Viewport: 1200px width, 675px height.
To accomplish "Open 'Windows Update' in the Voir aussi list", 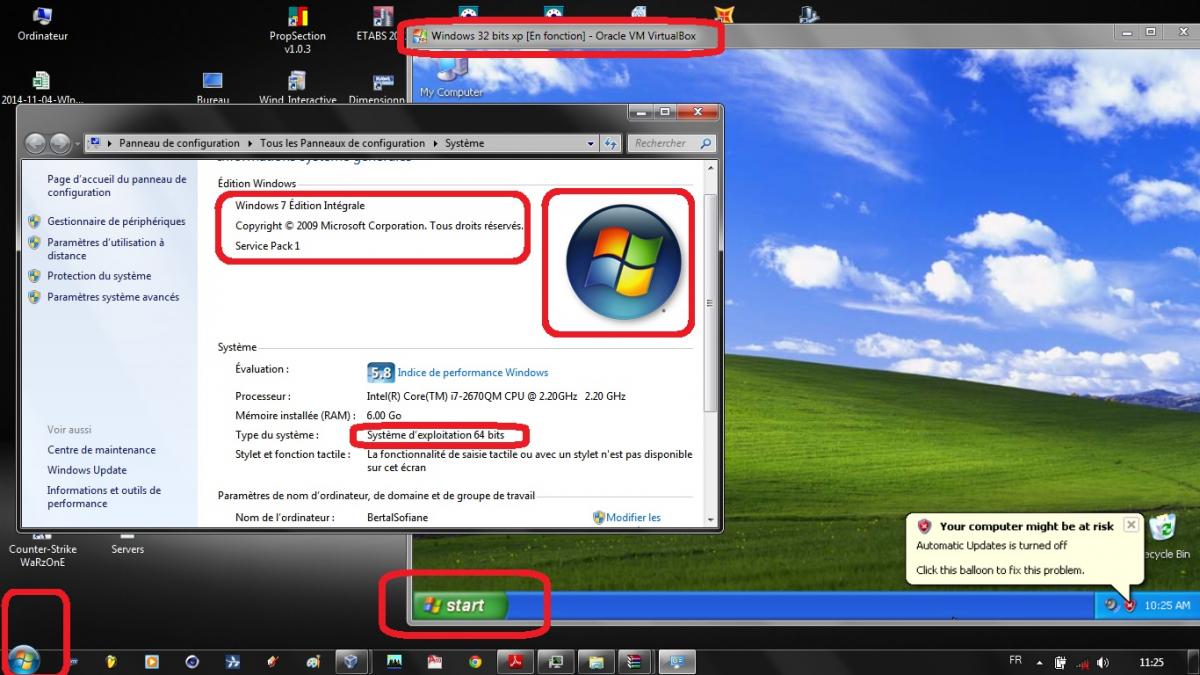I will [x=87, y=470].
